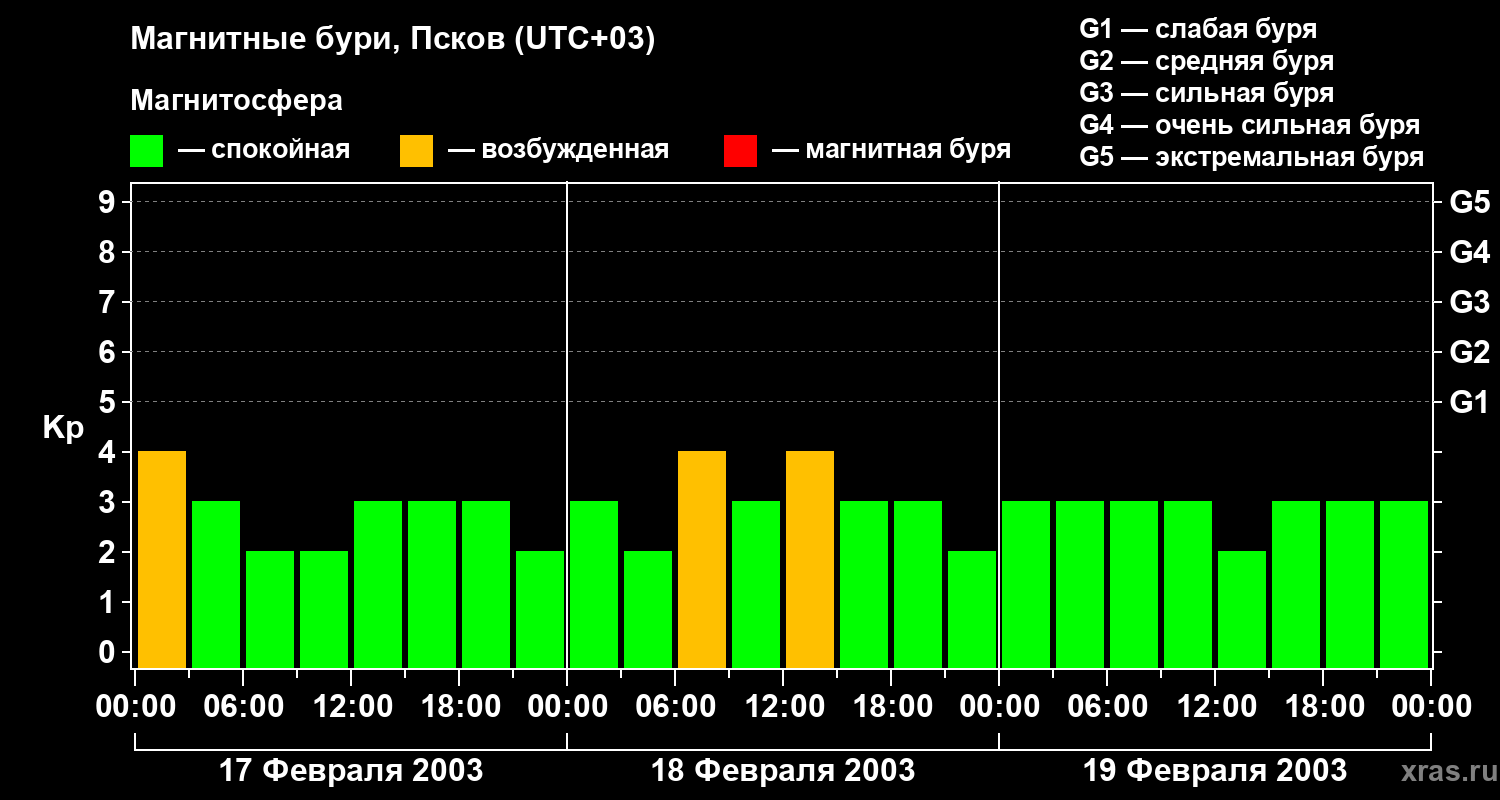Click the "18 Февраля 2003" date label
This screenshot has width=1500, height=800.
tap(782, 771)
